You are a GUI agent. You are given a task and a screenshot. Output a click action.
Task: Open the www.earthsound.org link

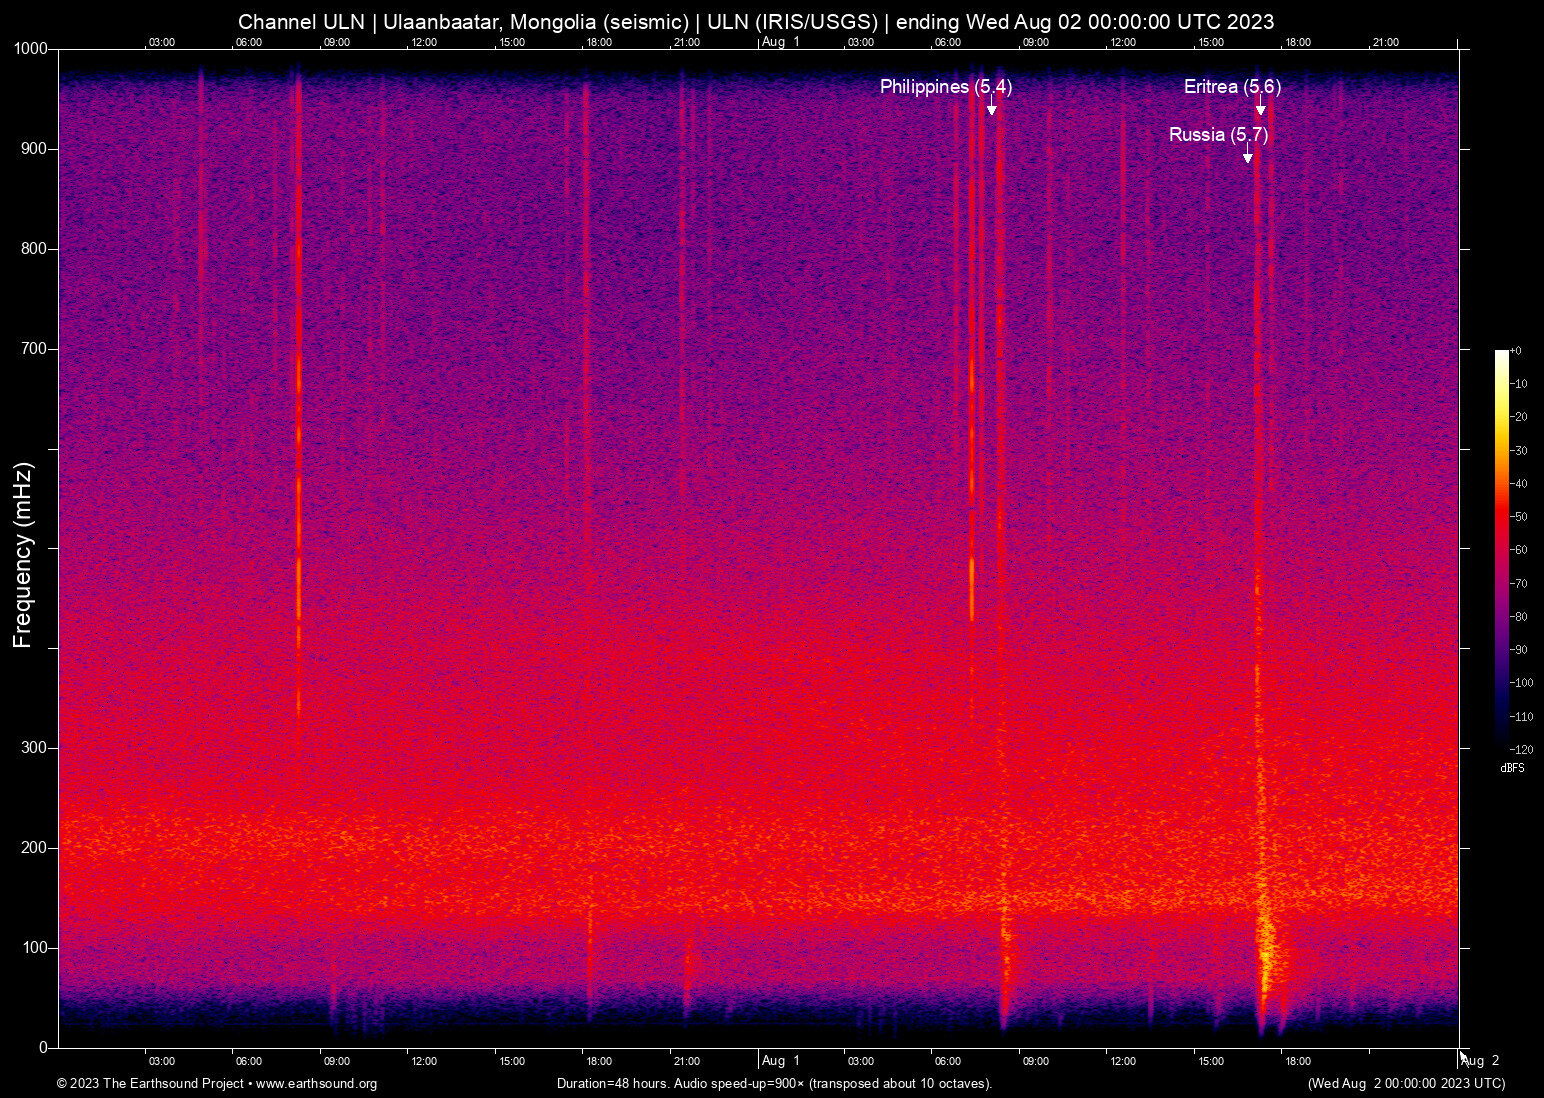click(319, 1084)
